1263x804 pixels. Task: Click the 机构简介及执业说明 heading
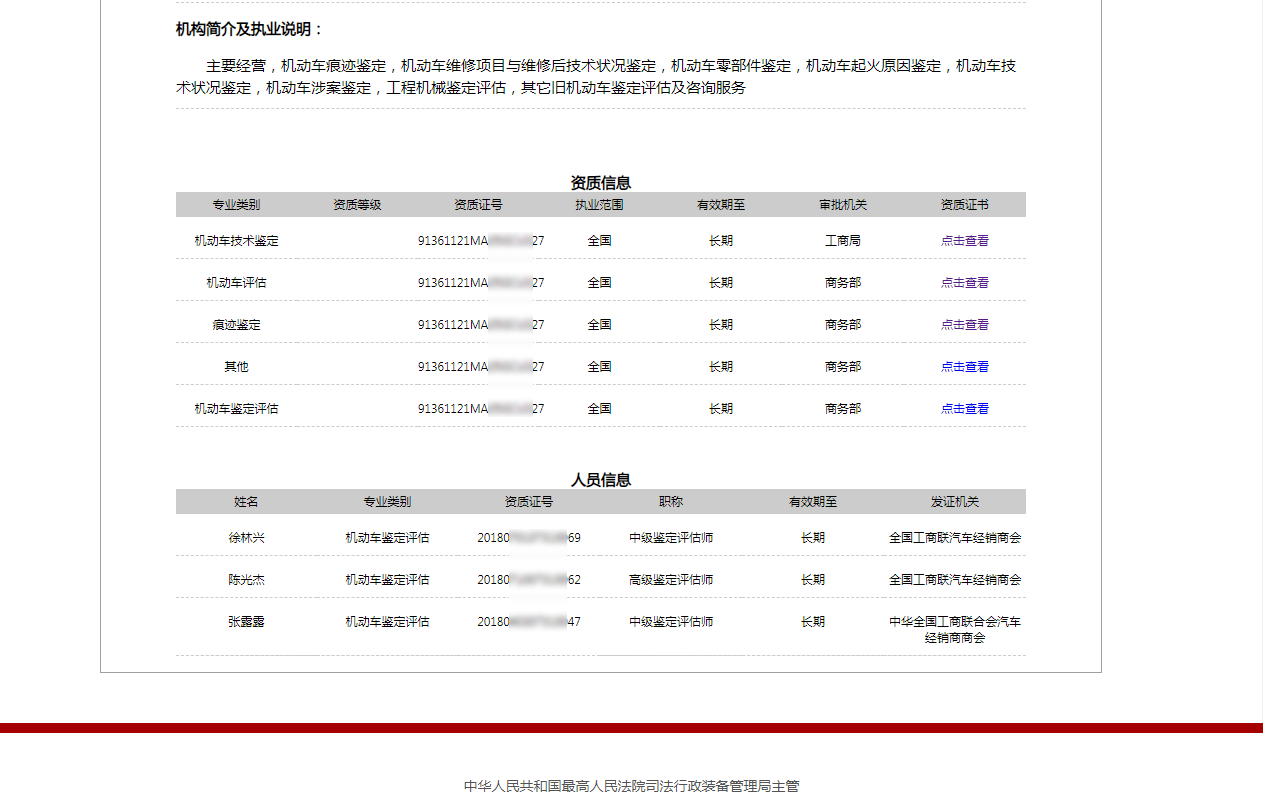point(250,29)
